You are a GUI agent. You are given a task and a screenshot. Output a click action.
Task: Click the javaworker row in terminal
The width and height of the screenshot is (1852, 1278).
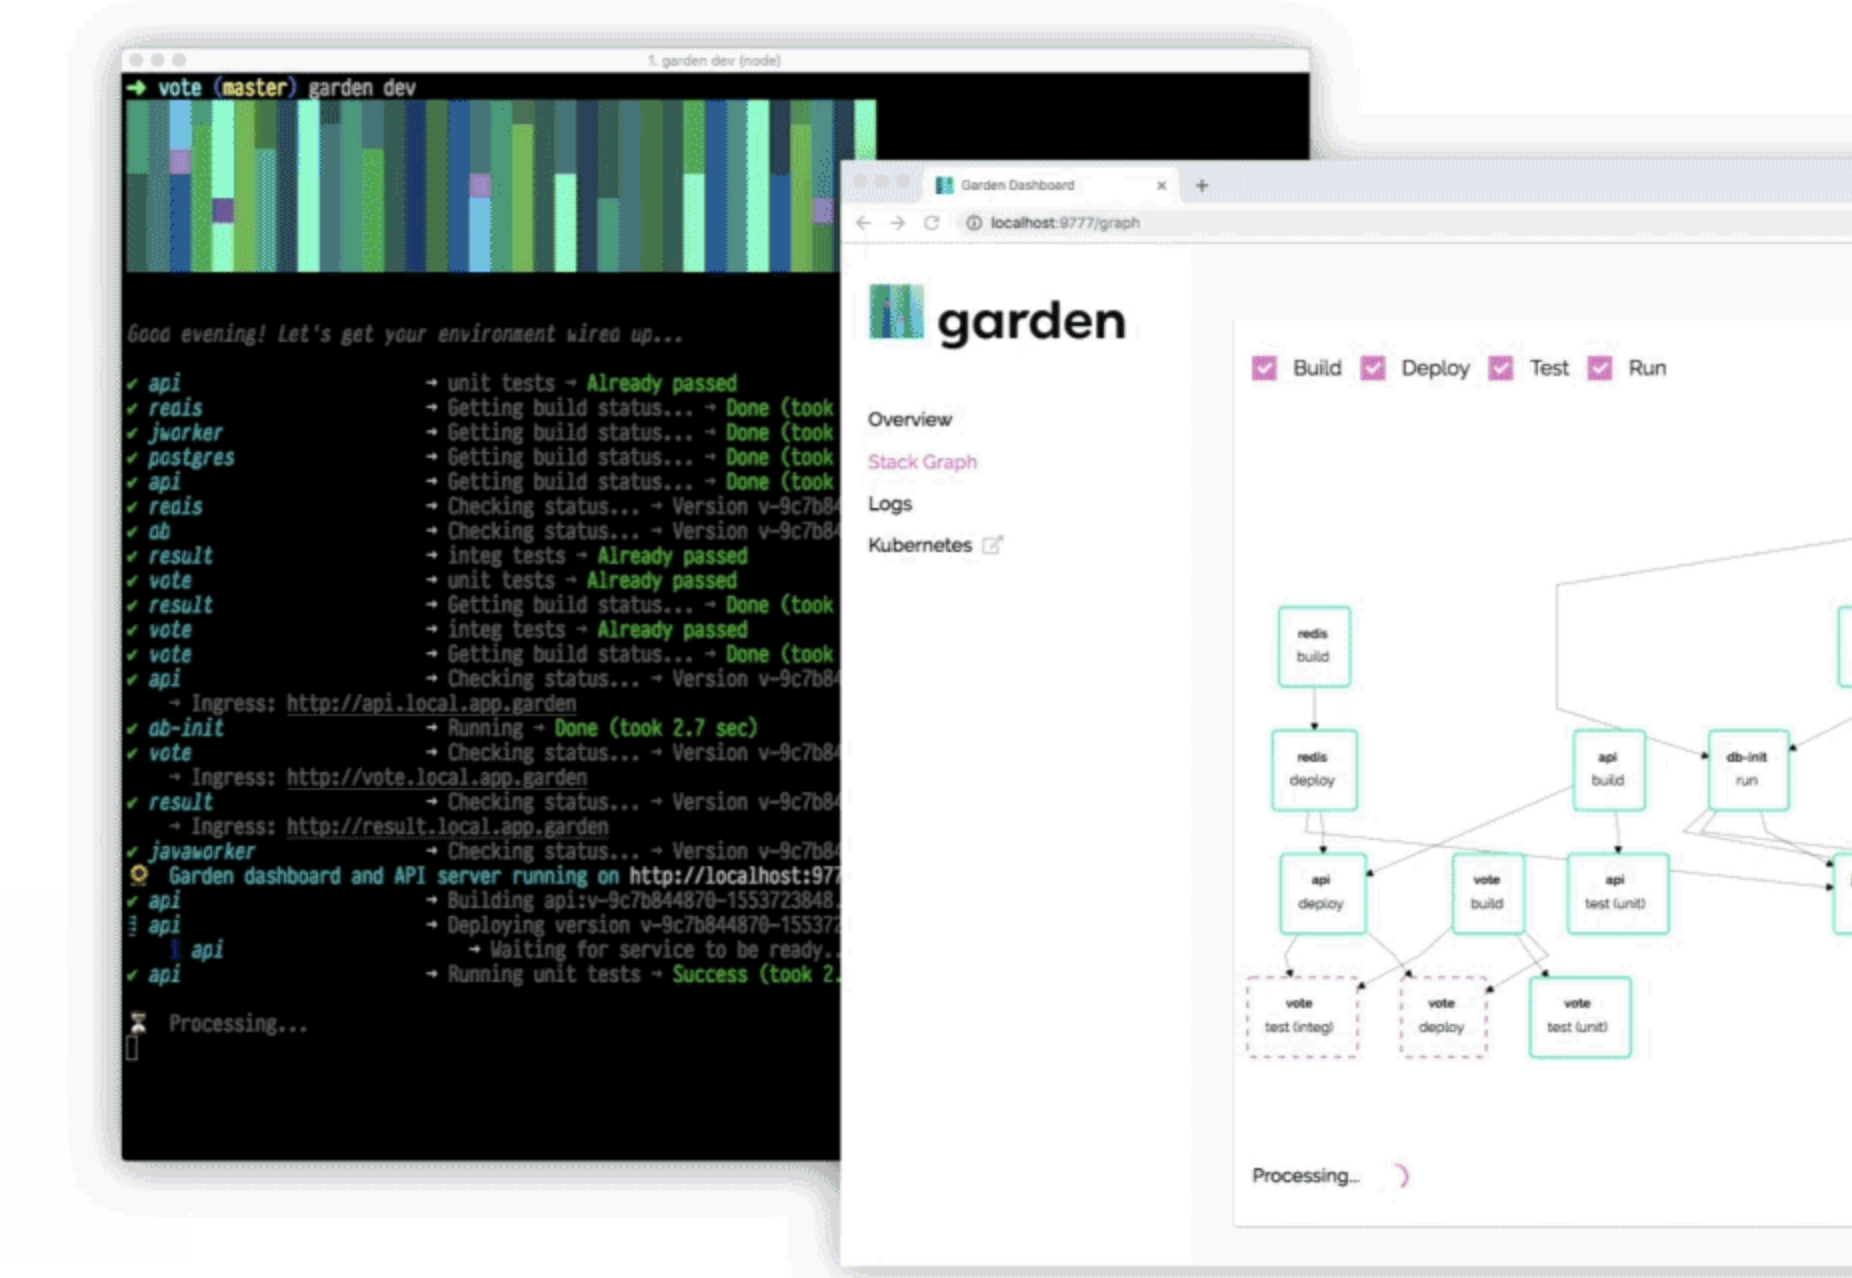[x=483, y=852]
